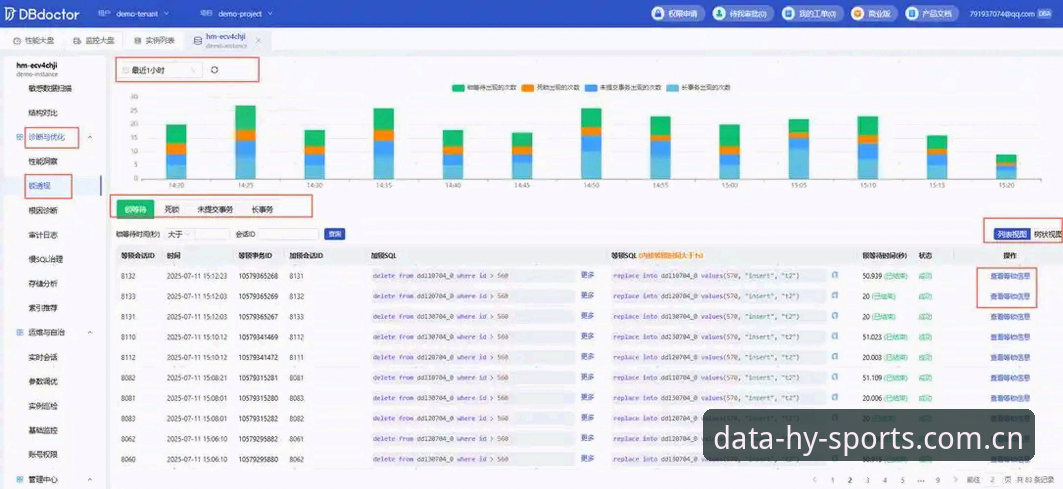Open my work orders from the top bar
This screenshot has width=1063, height=489.
(x=810, y=14)
